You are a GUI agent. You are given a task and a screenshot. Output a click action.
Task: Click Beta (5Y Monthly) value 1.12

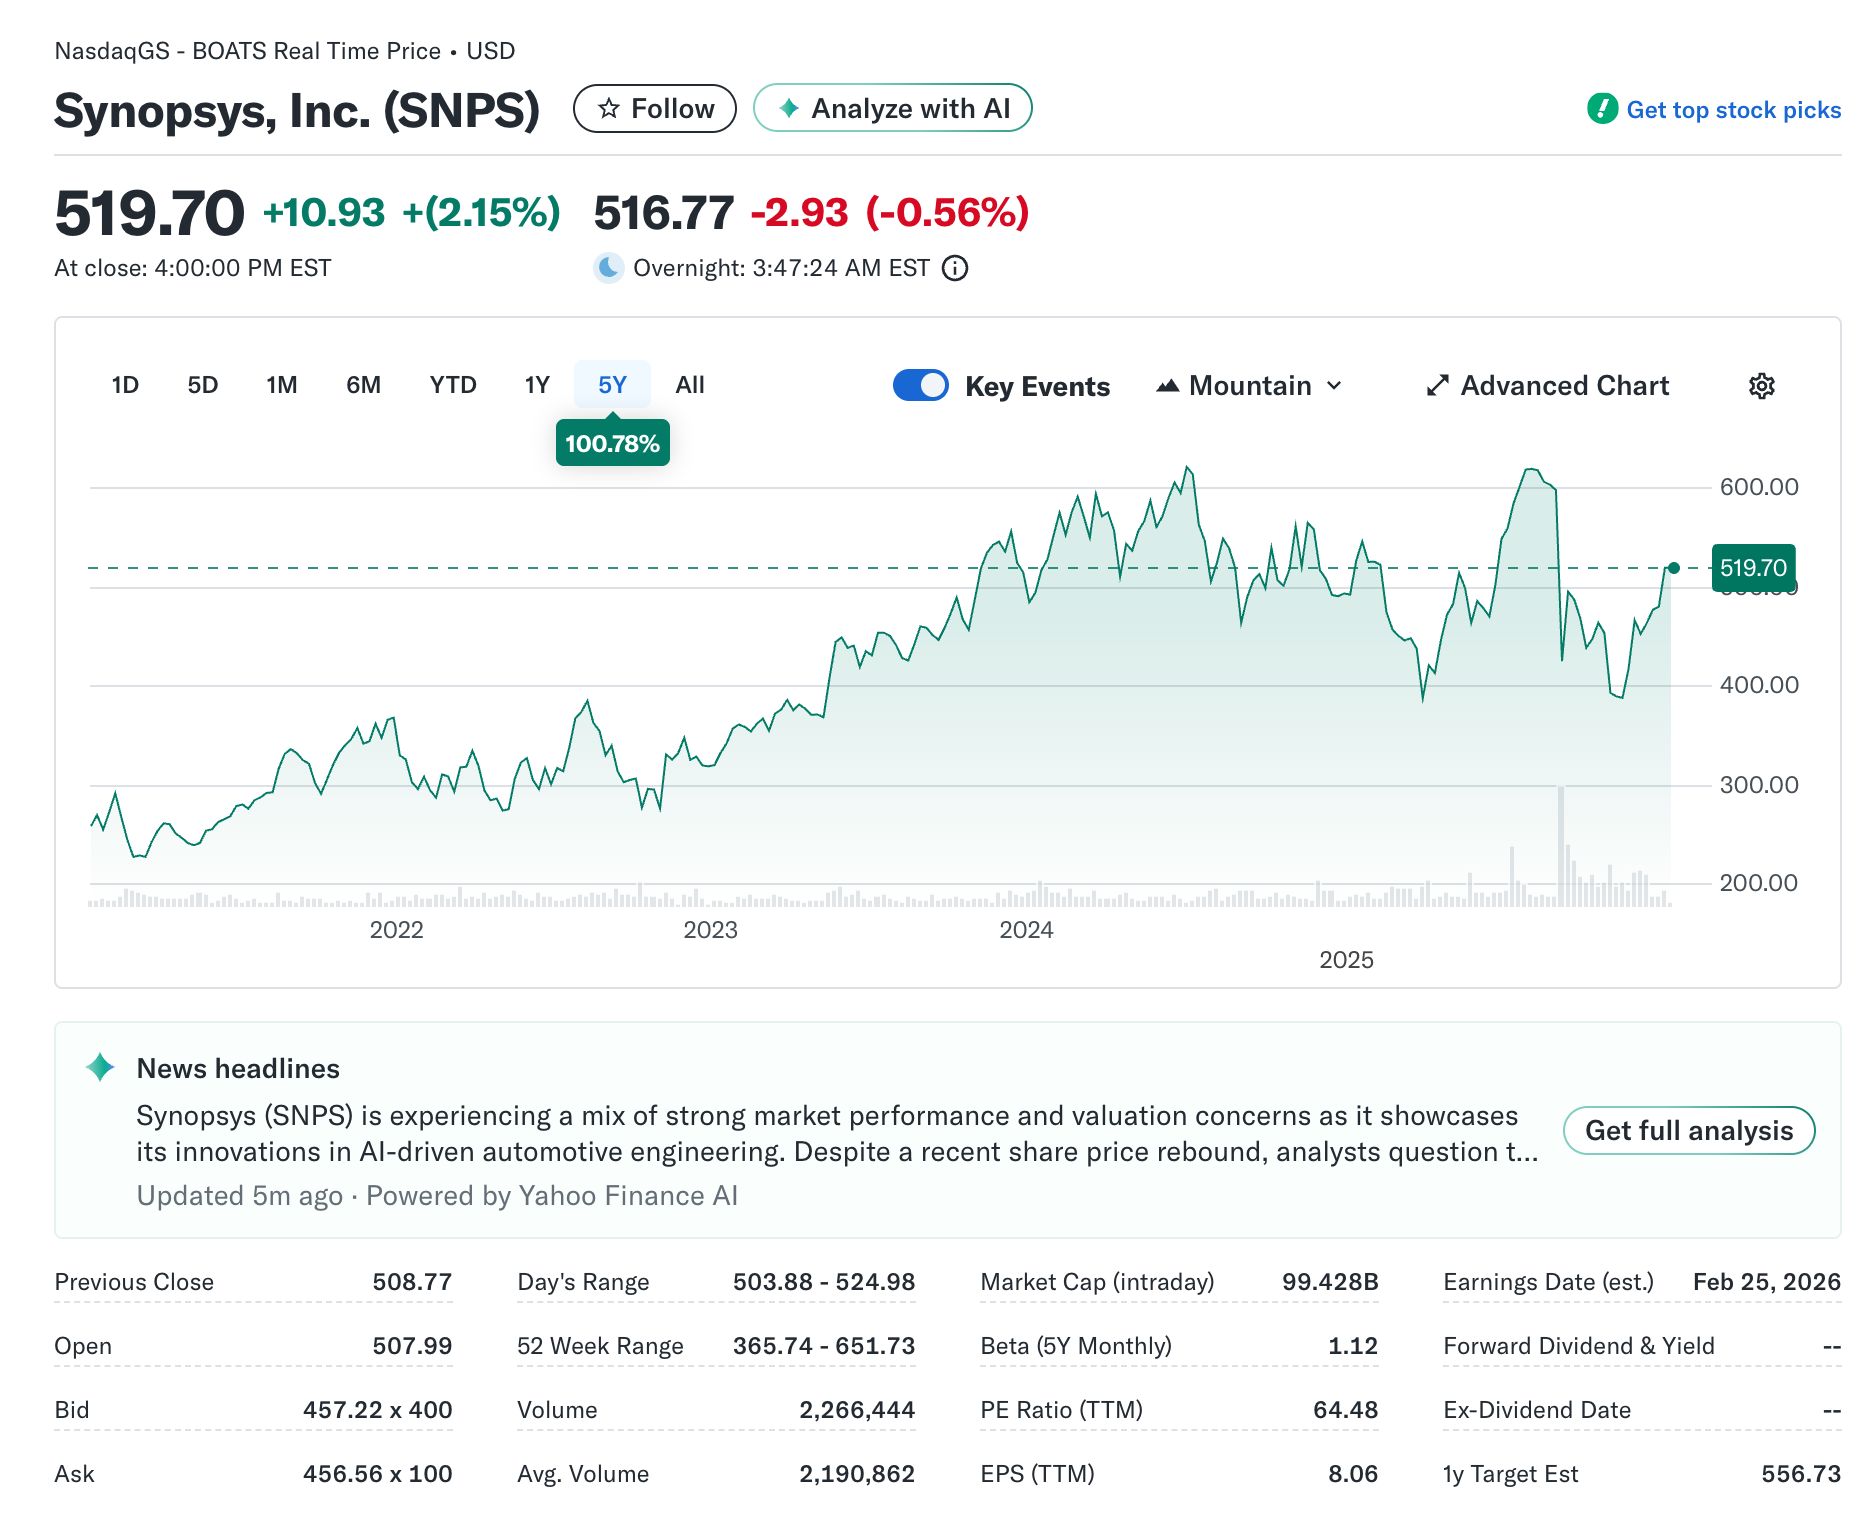[1353, 1346]
